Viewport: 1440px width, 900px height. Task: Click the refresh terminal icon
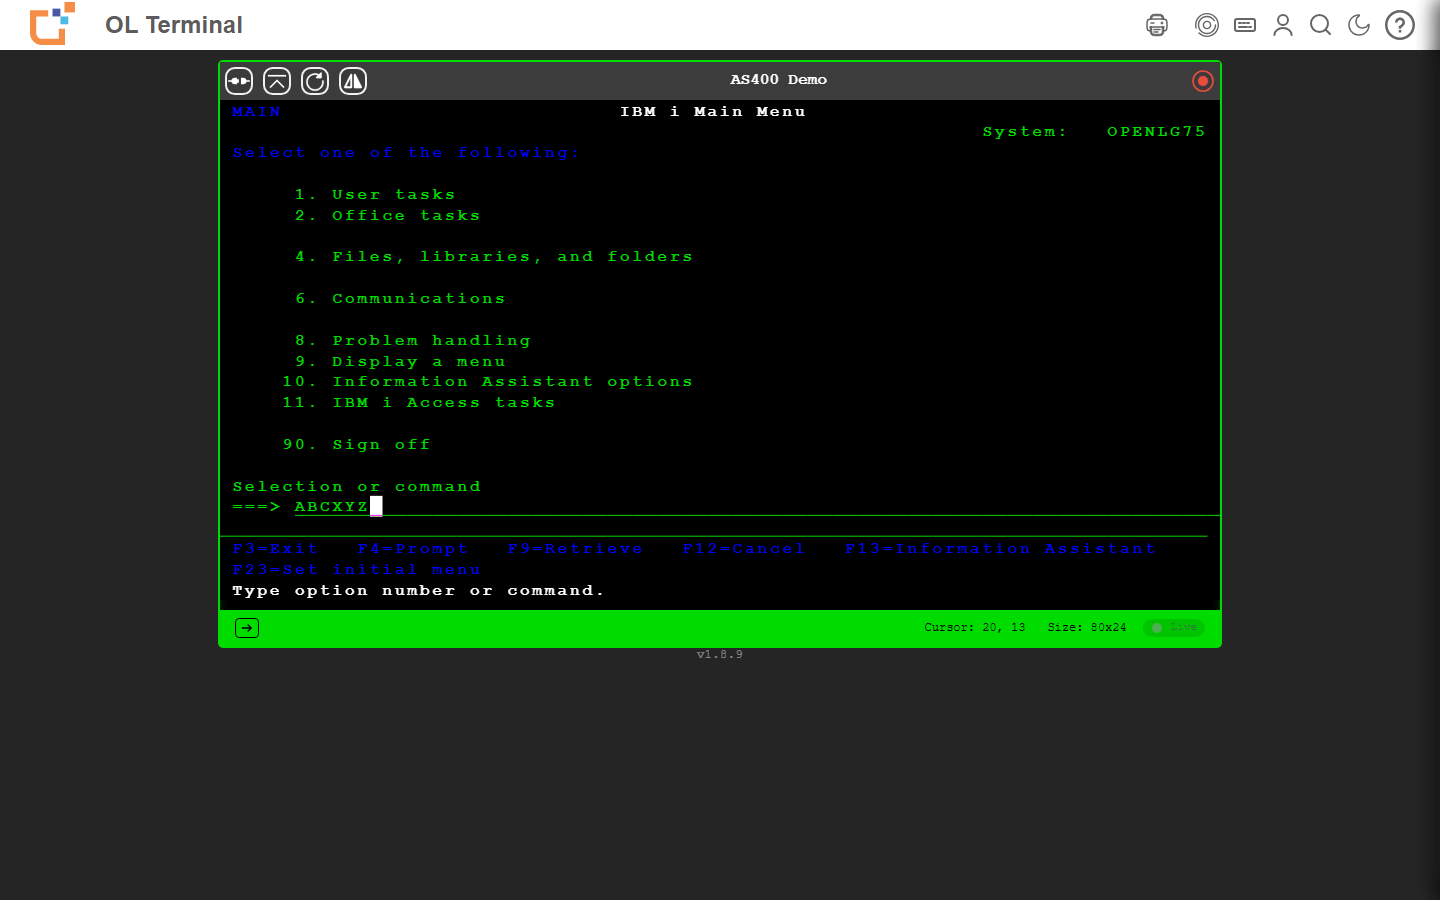315,81
